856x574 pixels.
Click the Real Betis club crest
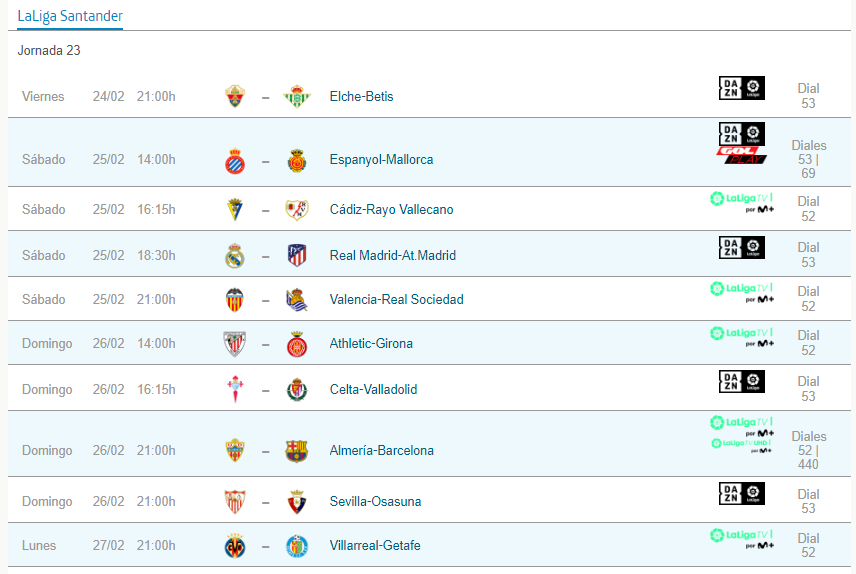[297, 97]
